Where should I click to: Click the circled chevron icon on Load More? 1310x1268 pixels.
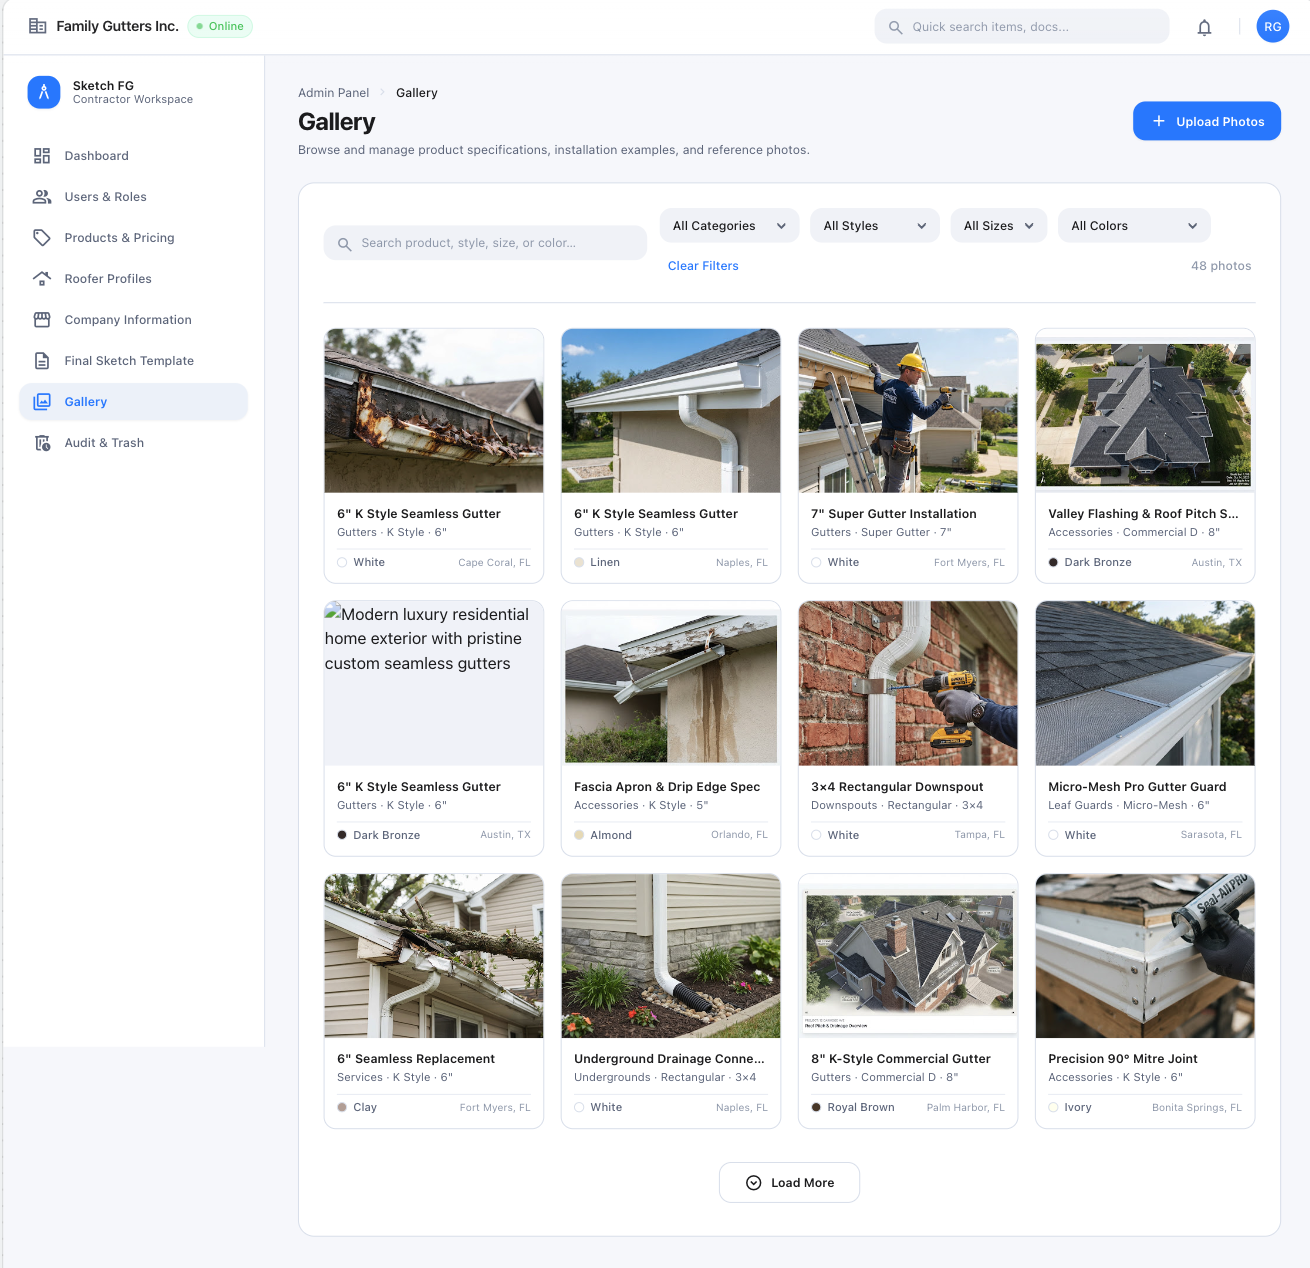point(754,1183)
